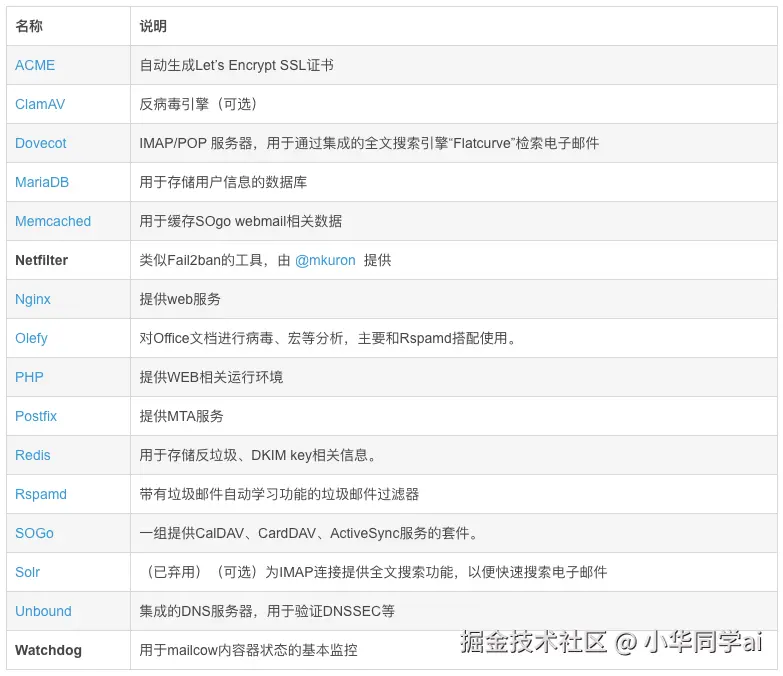Open the Rspamd link
The height and width of the screenshot is (676, 783).
coord(41,494)
